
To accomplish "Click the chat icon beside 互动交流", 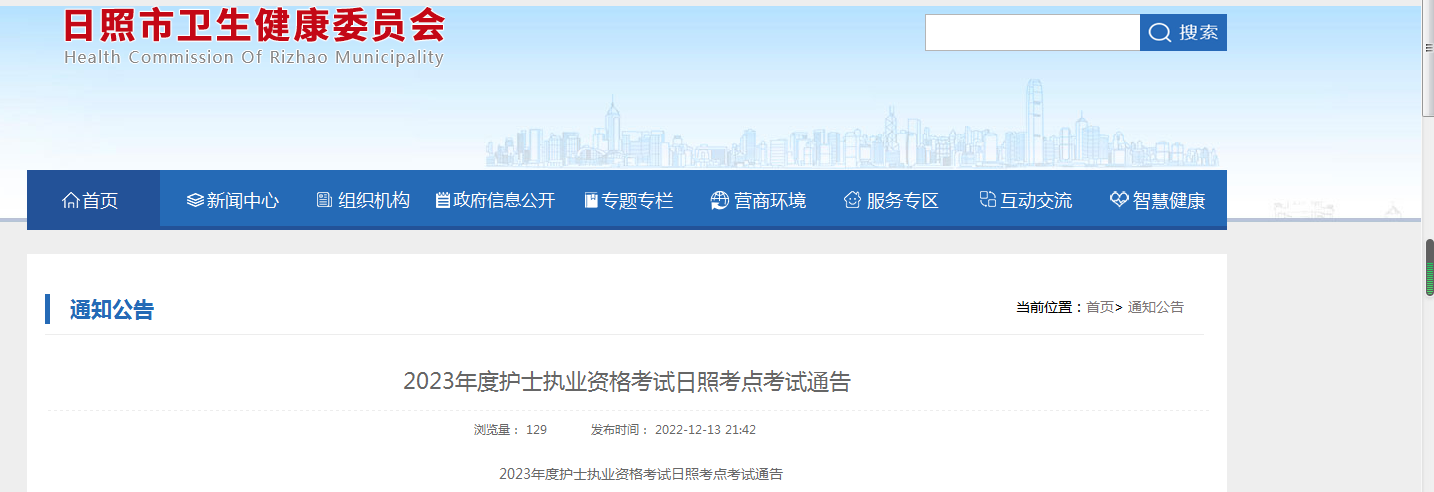I will coord(988,200).
